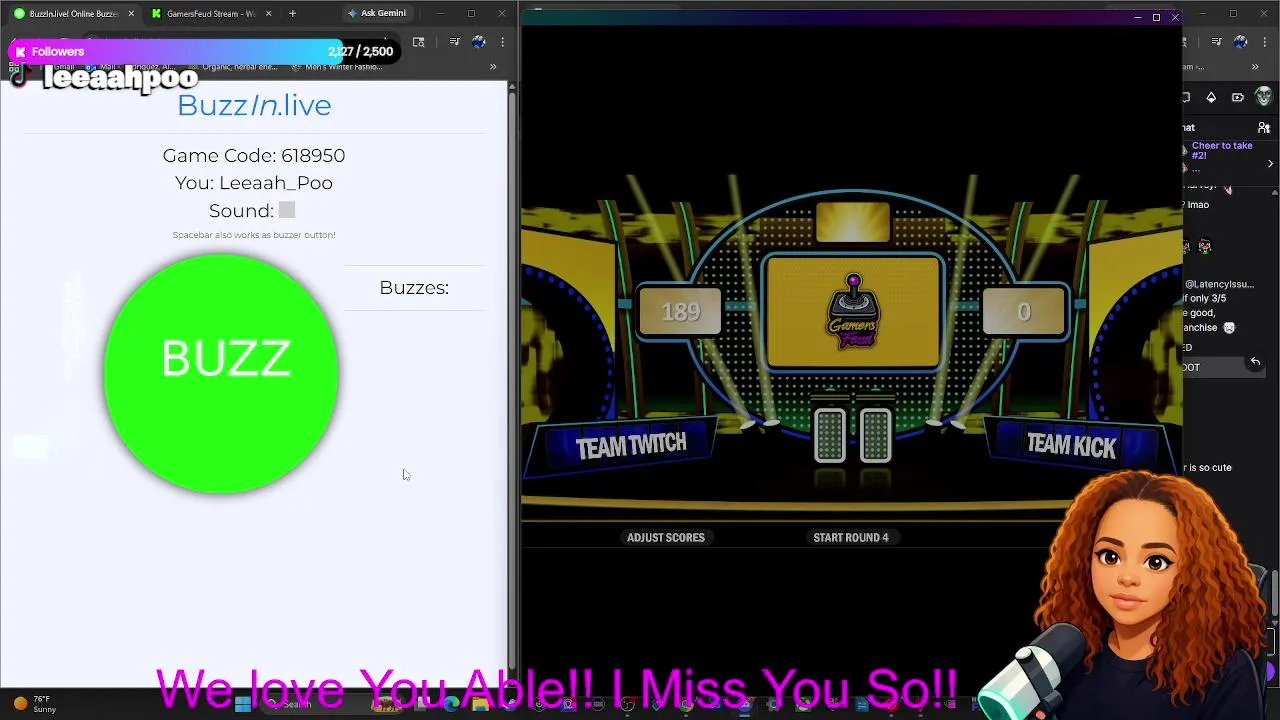Screen dimensions: 1280x720
Task: Click the Game Code: 618950 text
Action: (x=254, y=156)
